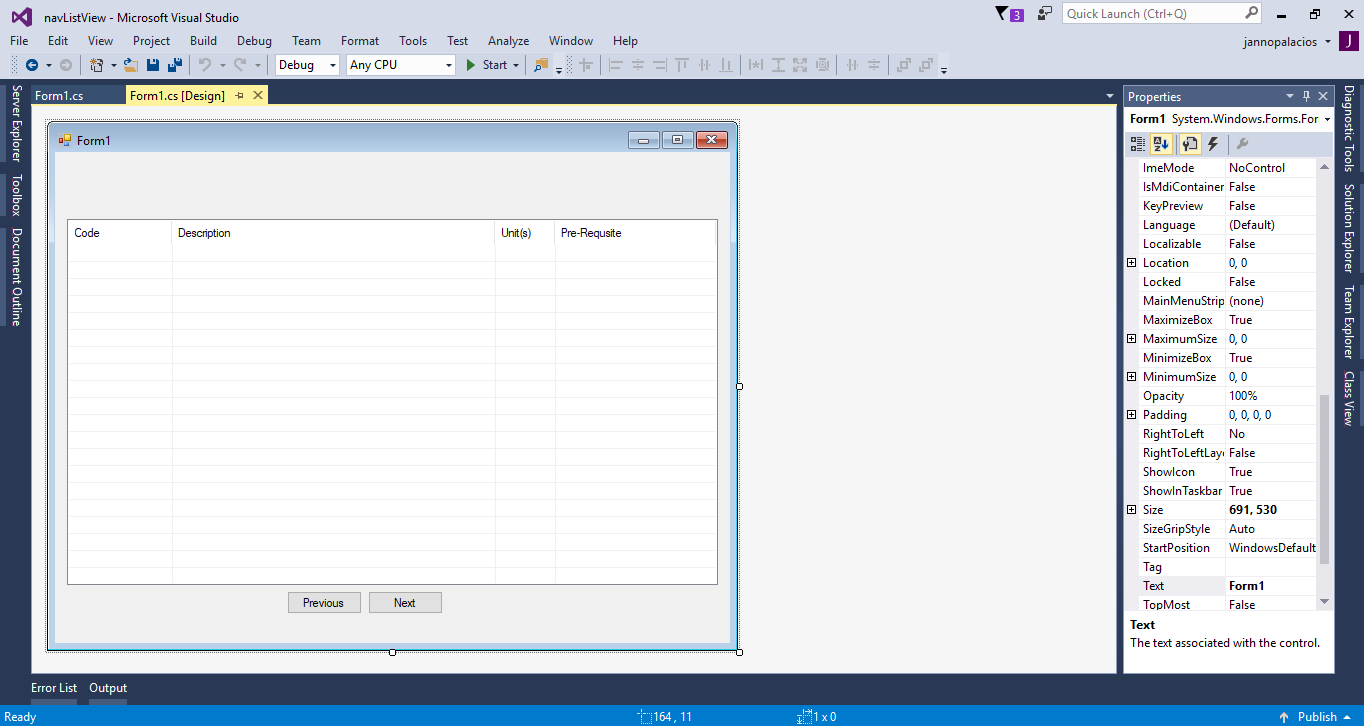Click the Quick Launch magnifier icon
This screenshot has width=1364, height=726.
click(1252, 13)
